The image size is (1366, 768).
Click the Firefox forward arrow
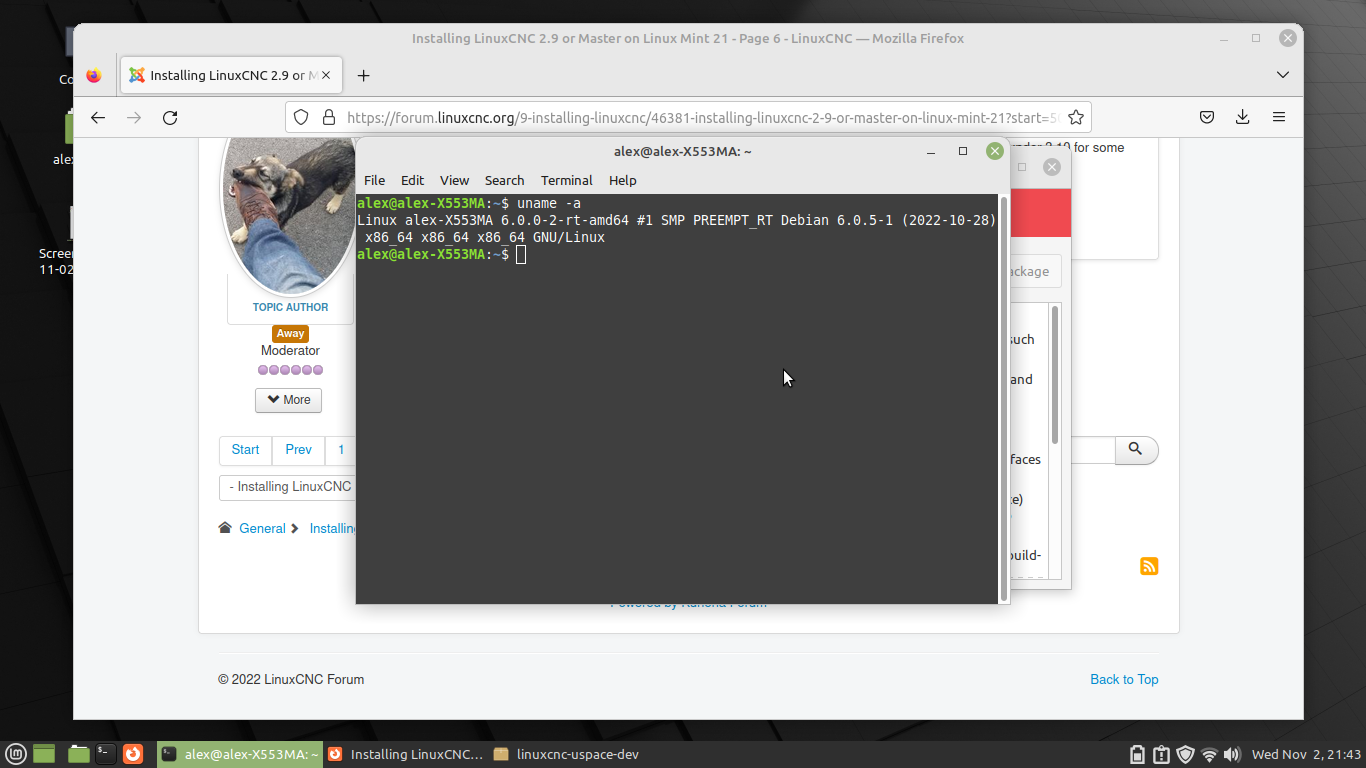134,117
